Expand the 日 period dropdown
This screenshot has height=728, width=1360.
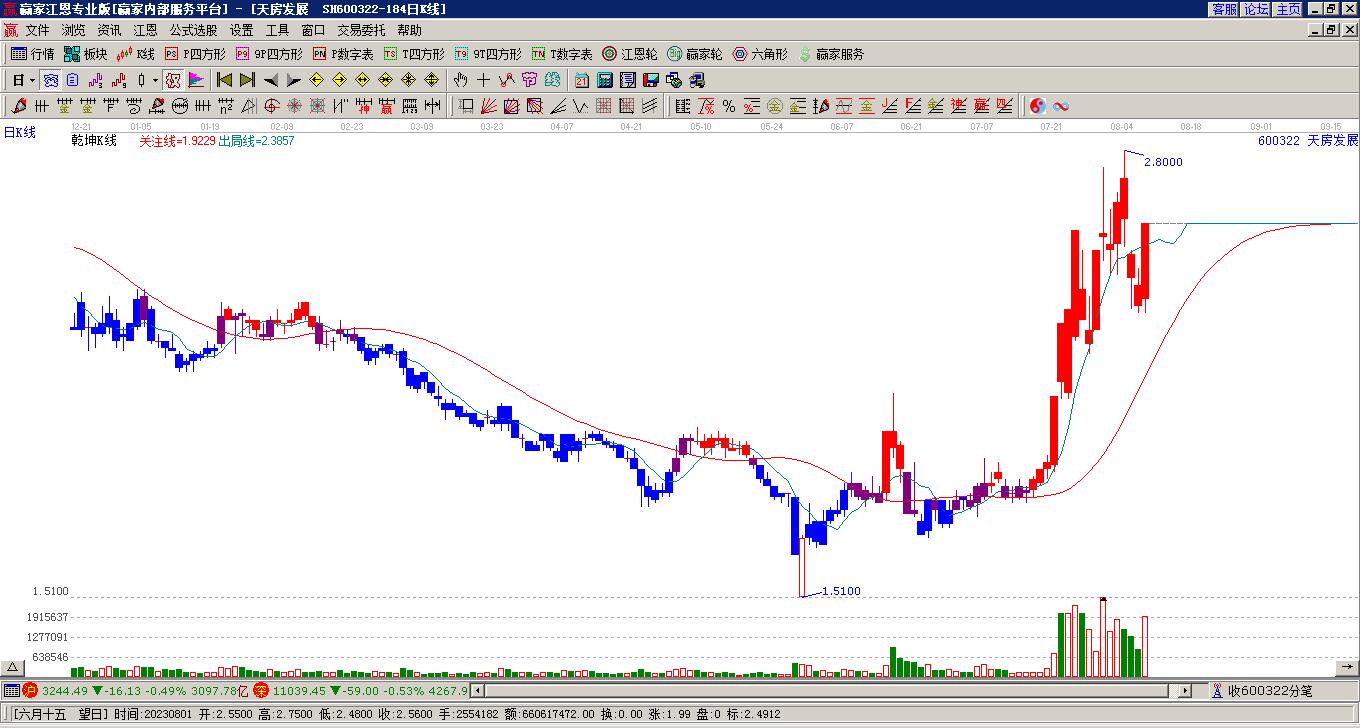33,80
